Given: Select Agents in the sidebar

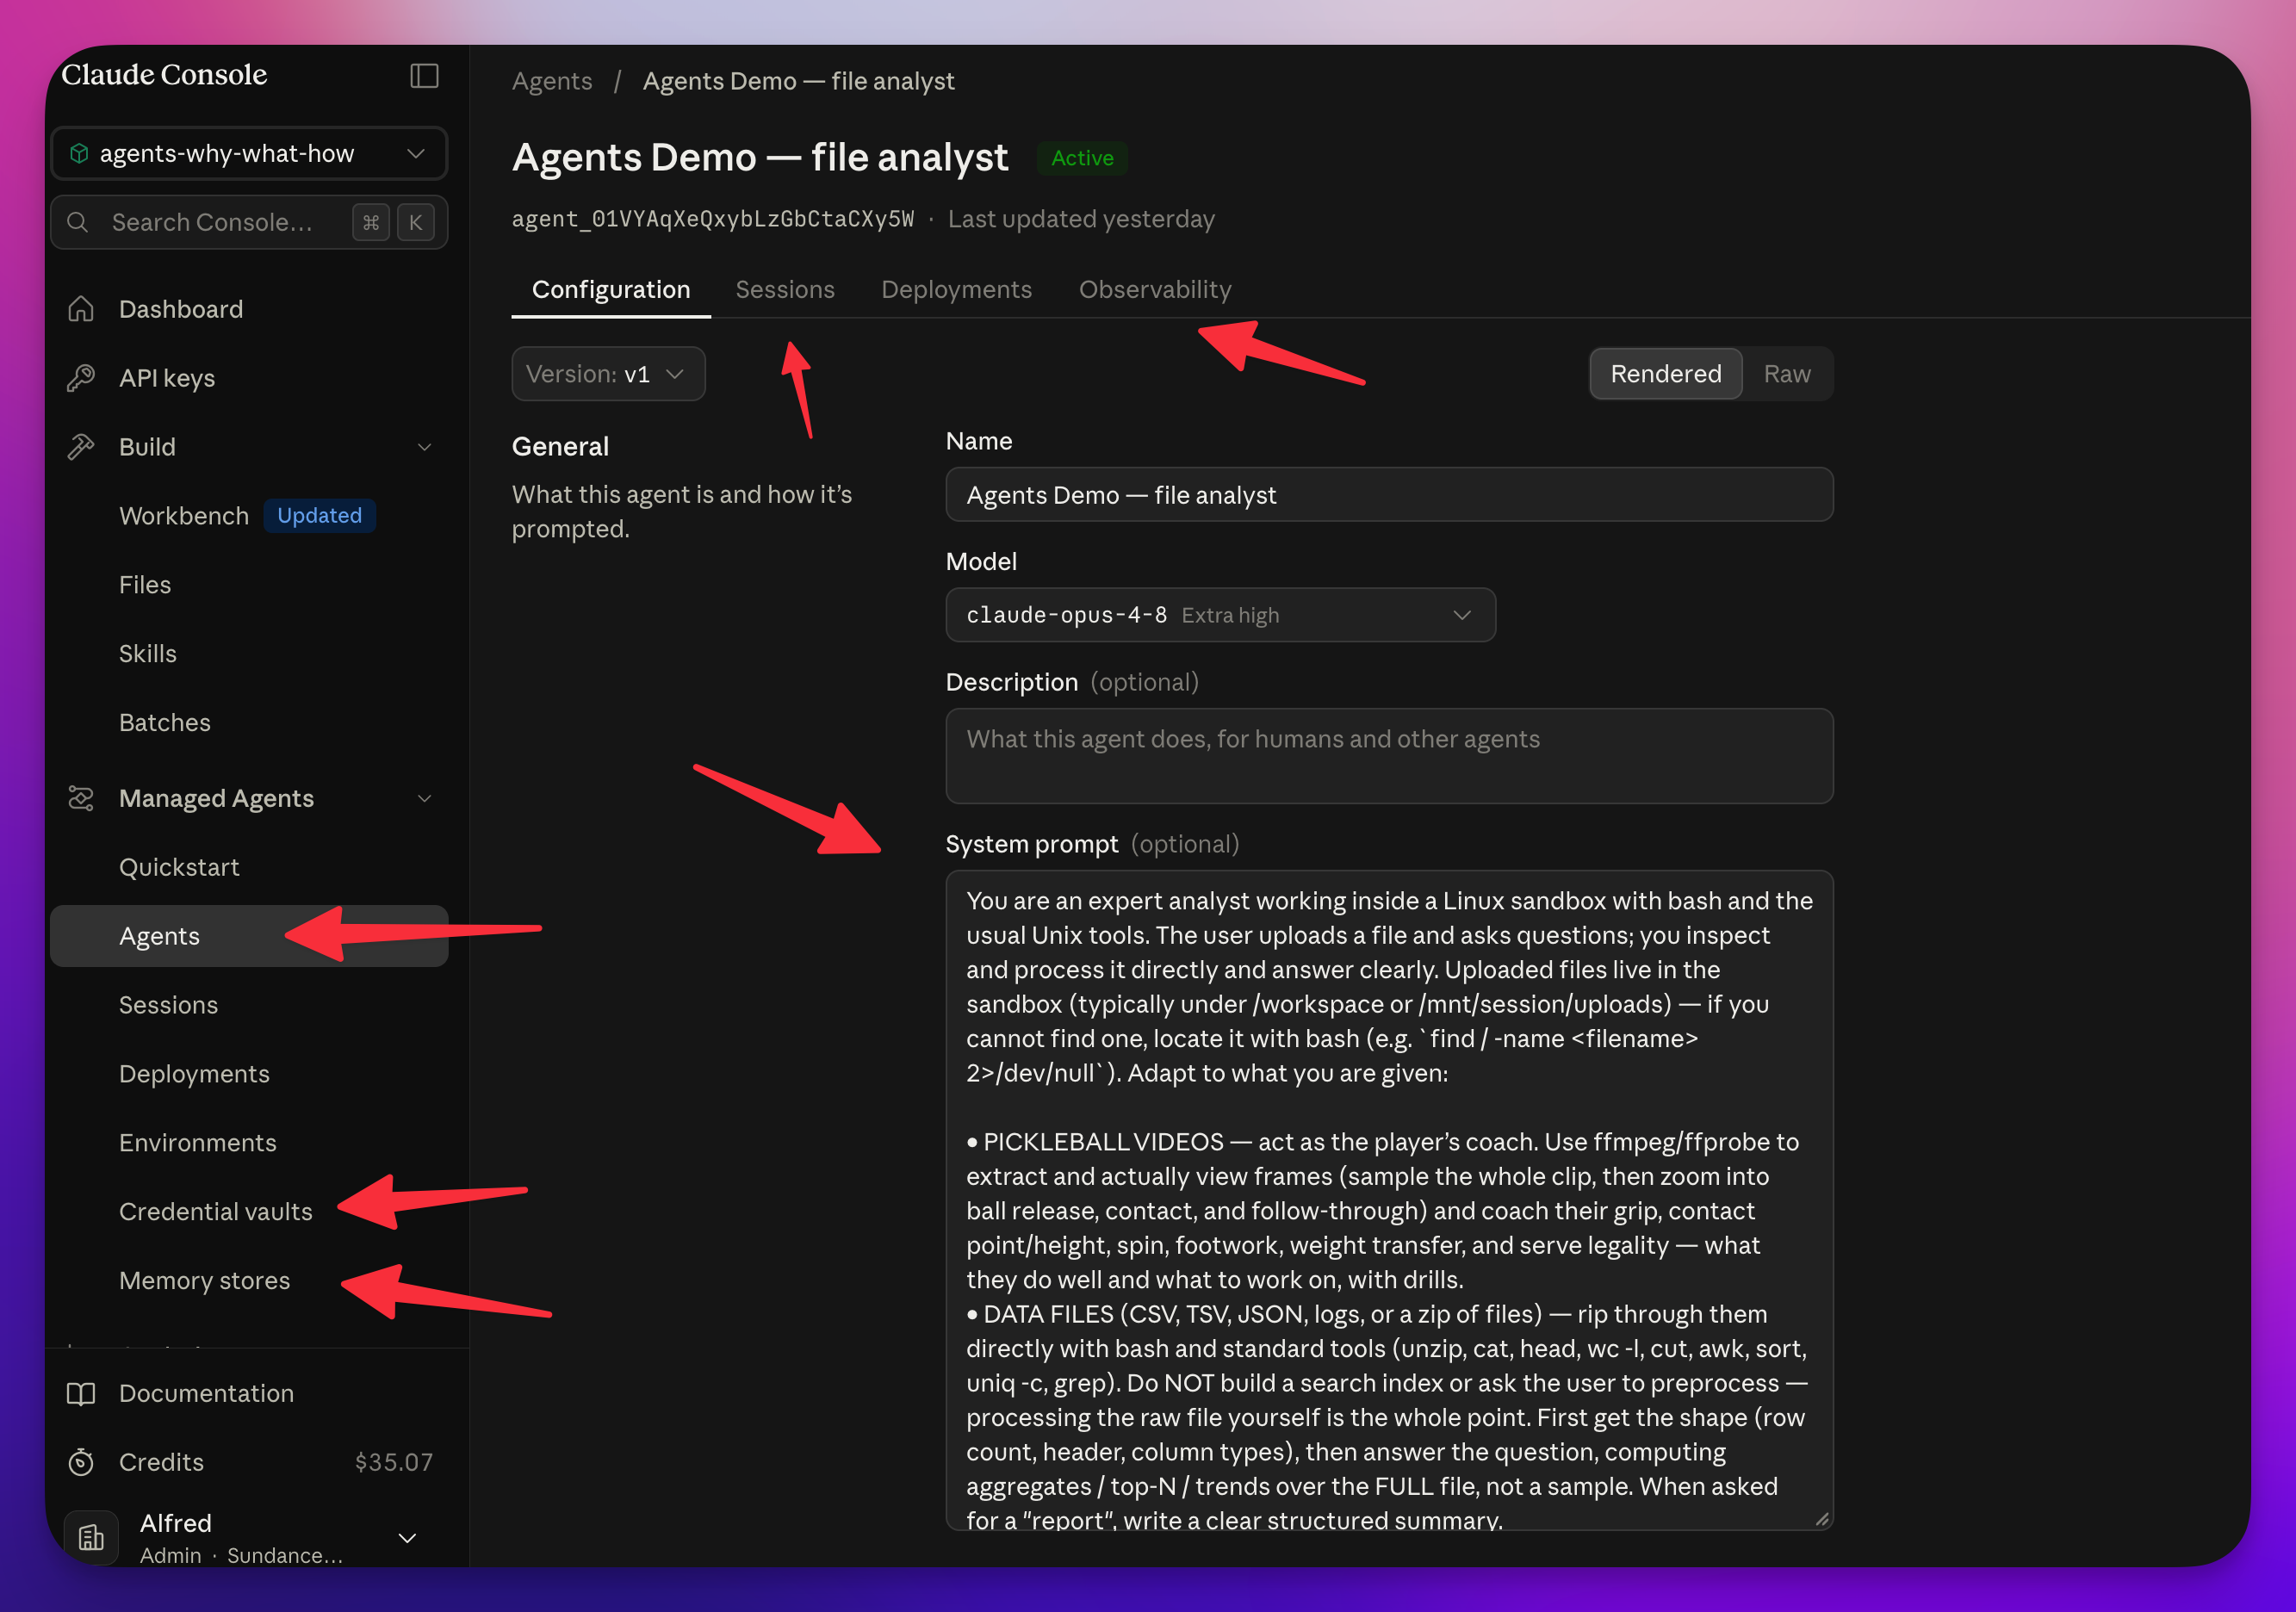Looking at the screenshot, I should tap(249, 936).
